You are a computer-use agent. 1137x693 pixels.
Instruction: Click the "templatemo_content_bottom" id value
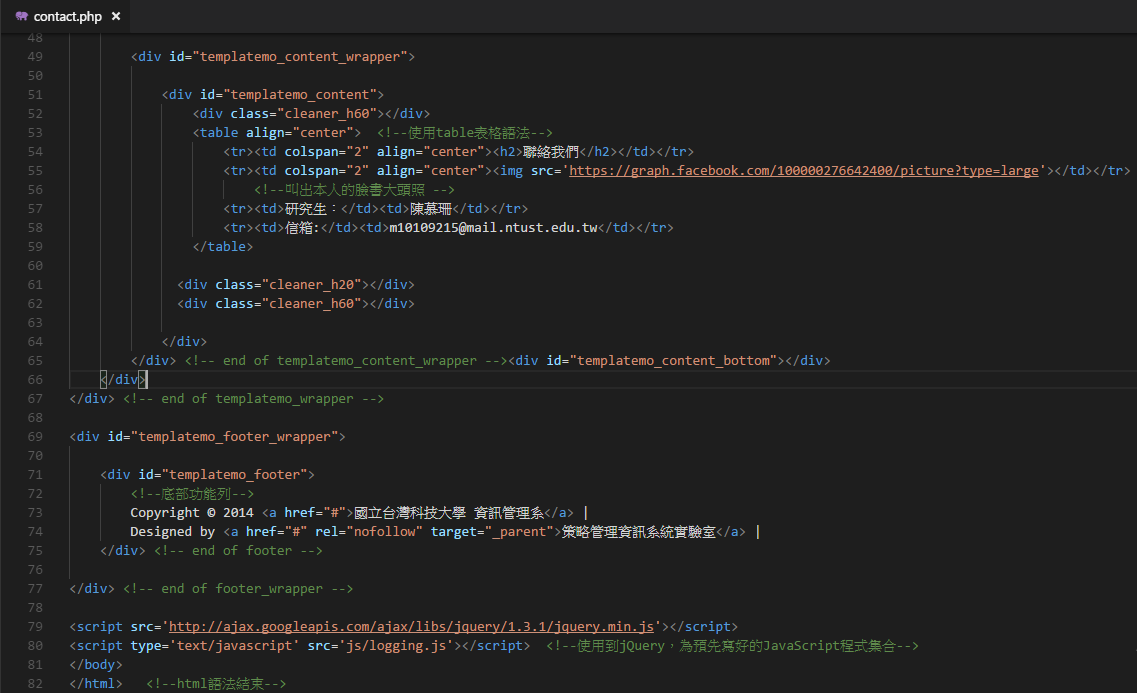point(673,361)
